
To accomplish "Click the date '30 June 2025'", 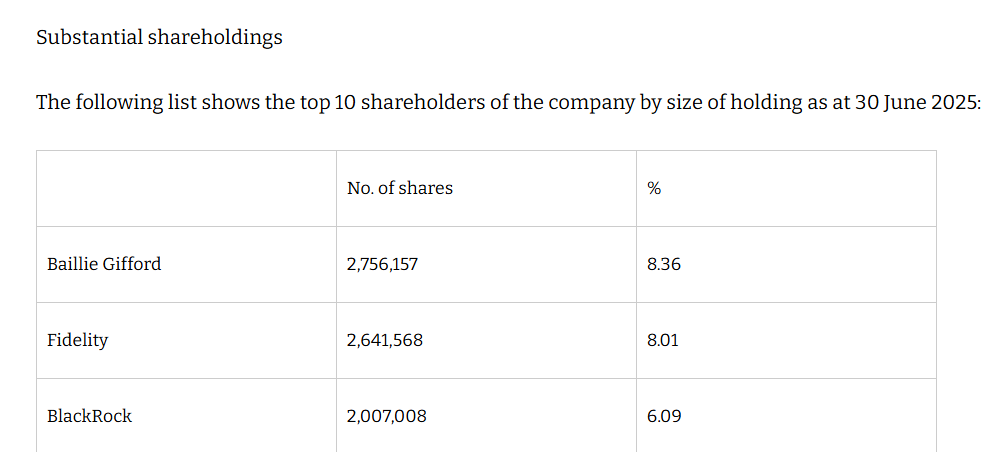I will 916,102.
